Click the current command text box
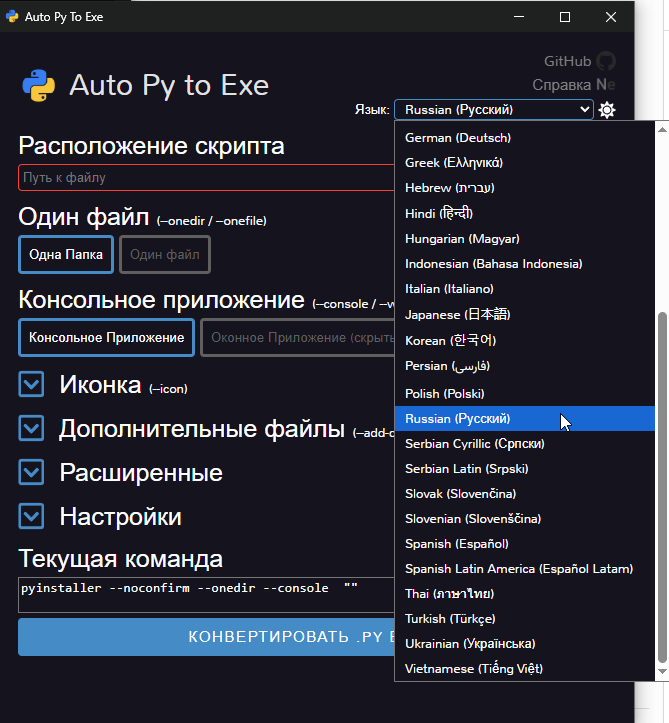Screen dimensions: 669x723 pos(206,595)
